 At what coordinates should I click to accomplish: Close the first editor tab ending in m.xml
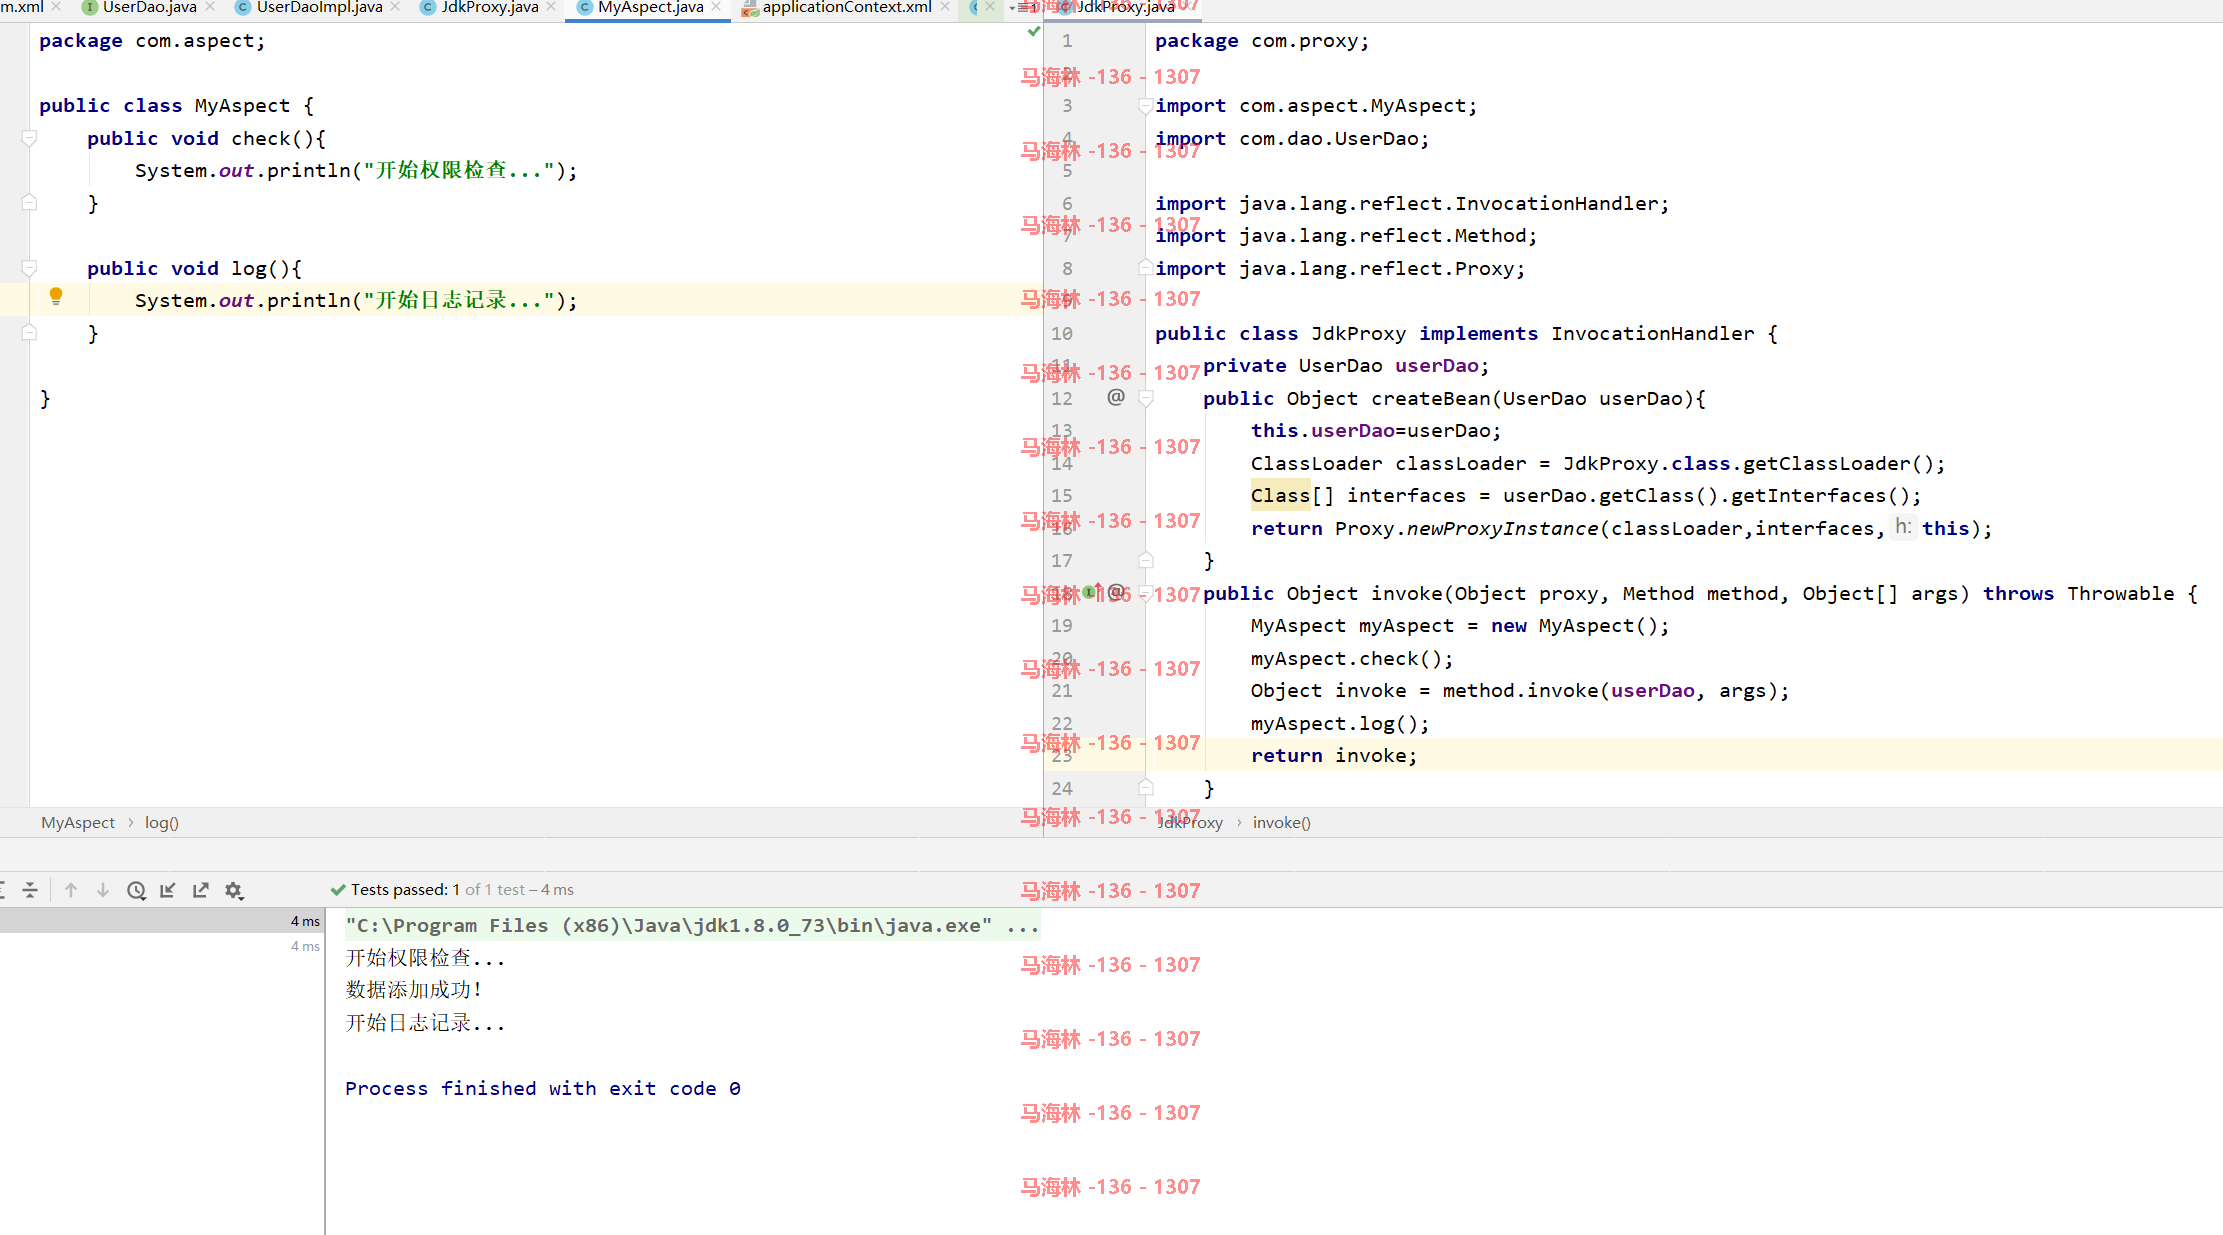[56, 7]
